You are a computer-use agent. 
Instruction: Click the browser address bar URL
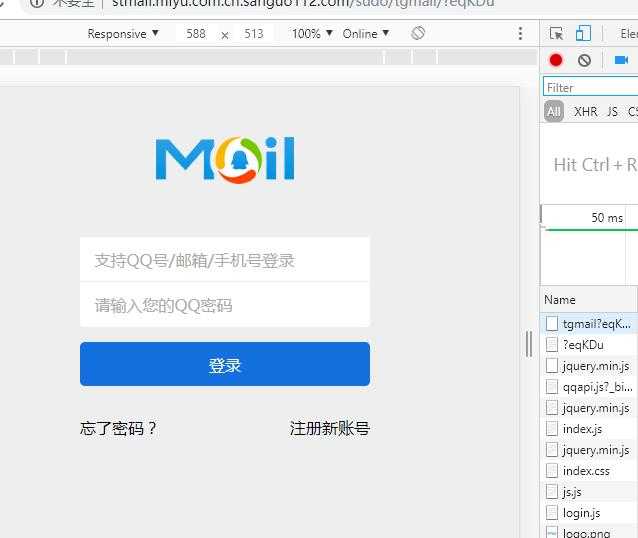[x=303, y=3]
